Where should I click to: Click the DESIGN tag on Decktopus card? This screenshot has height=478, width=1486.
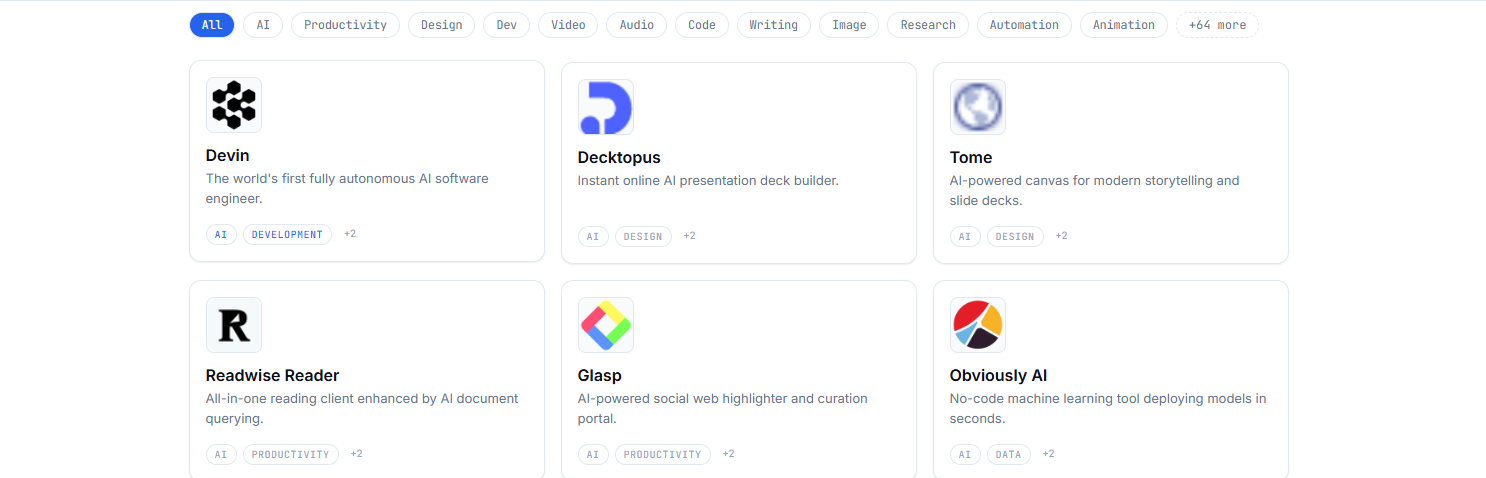point(643,236)
